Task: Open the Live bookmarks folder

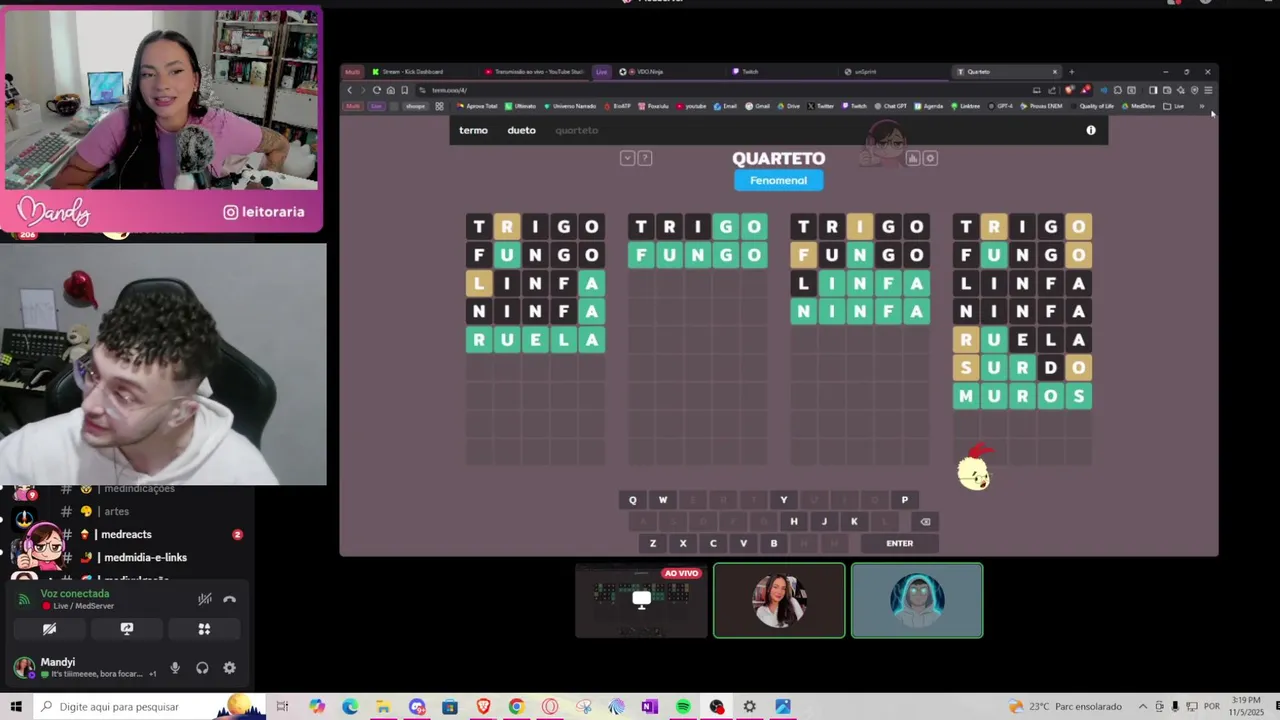Action: click(1175, 106)
